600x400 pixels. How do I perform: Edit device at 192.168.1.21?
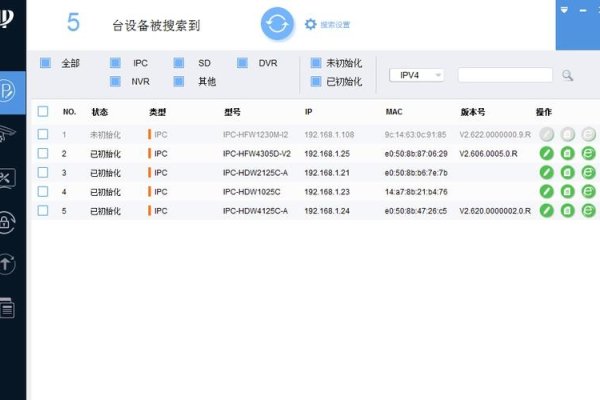(546, 172)
